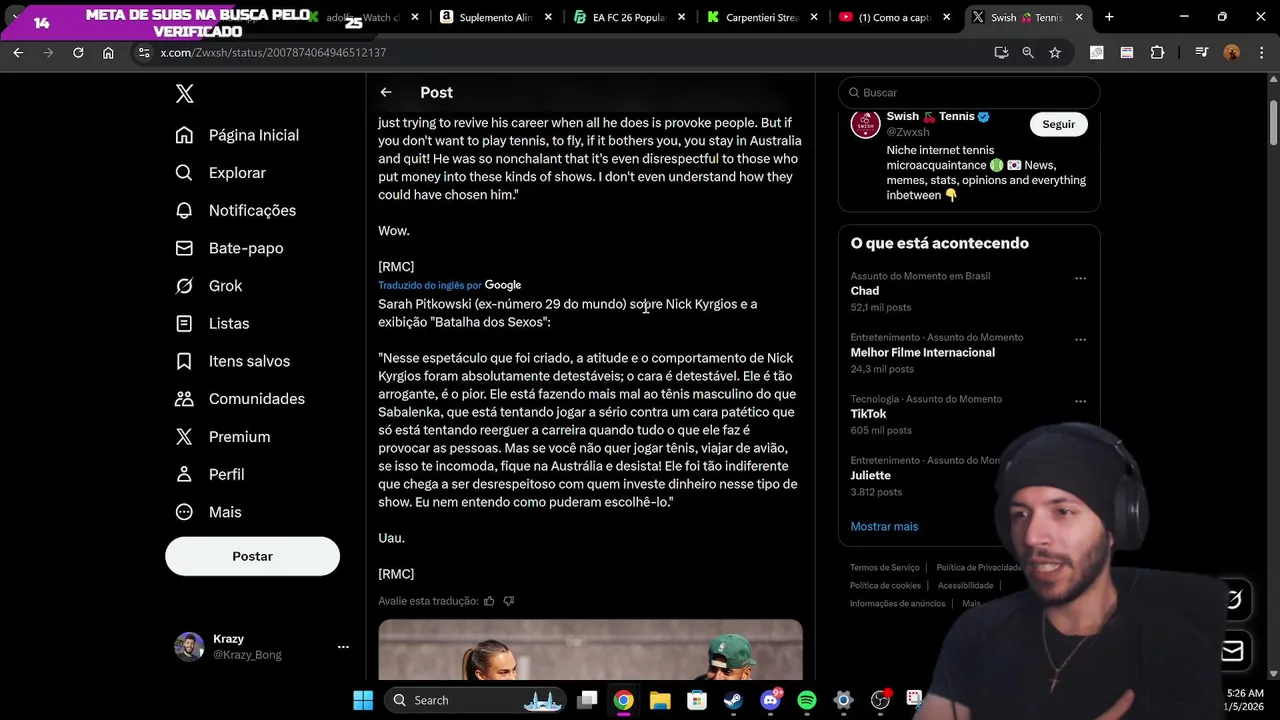Open the X logo home link
Screen dimensions: 1280x720
click(x=185, y=94)
